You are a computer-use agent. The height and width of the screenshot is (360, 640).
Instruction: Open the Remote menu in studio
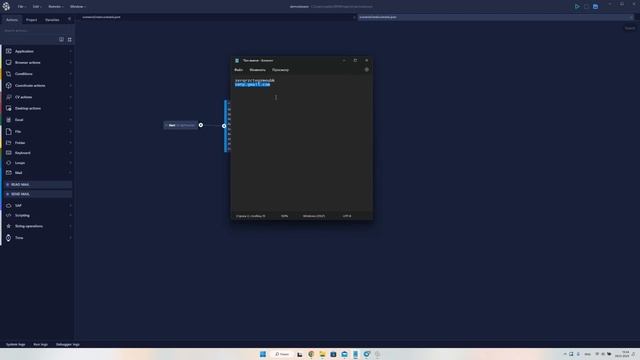click(55, 7)
